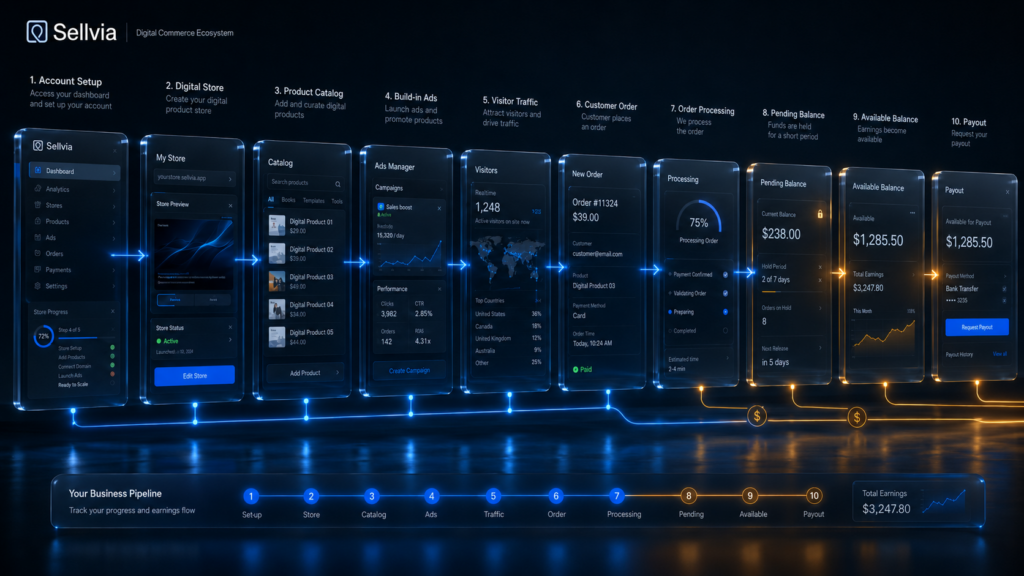The width and height of the screenshot is (1024, 576).
Task: Open yourstore.sellvia.app URL chevron
Action: pyautogui.click(x=230, y=179)
